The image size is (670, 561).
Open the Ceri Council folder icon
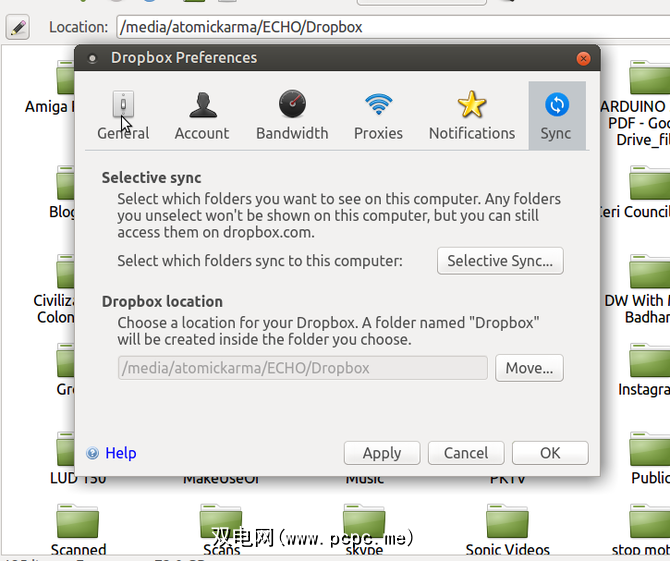pyautogui.click(x=649, y=182)
